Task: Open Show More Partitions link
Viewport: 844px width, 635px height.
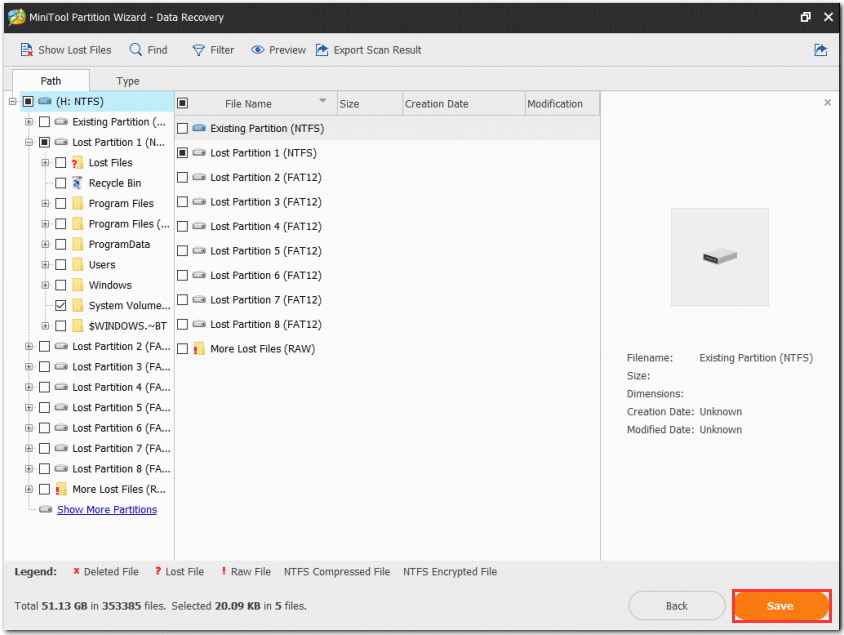Action: [106, 509]
